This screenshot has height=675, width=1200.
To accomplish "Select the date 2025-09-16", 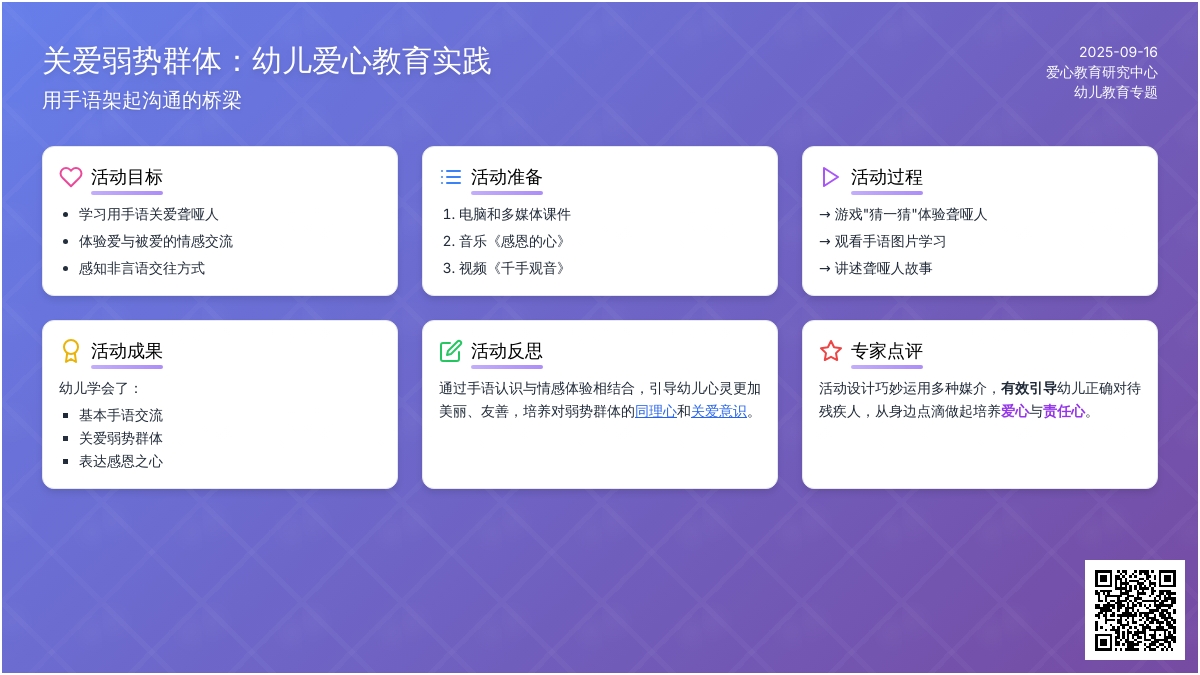I will [x=1118, y=52].
